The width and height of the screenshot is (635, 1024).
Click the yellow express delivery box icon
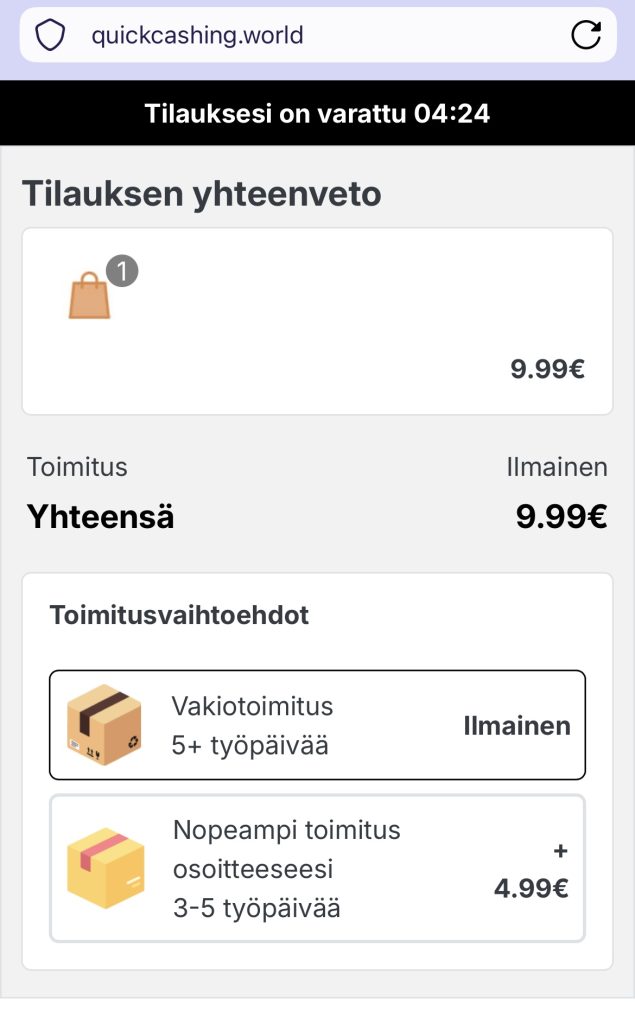click(x=106, y=868)
